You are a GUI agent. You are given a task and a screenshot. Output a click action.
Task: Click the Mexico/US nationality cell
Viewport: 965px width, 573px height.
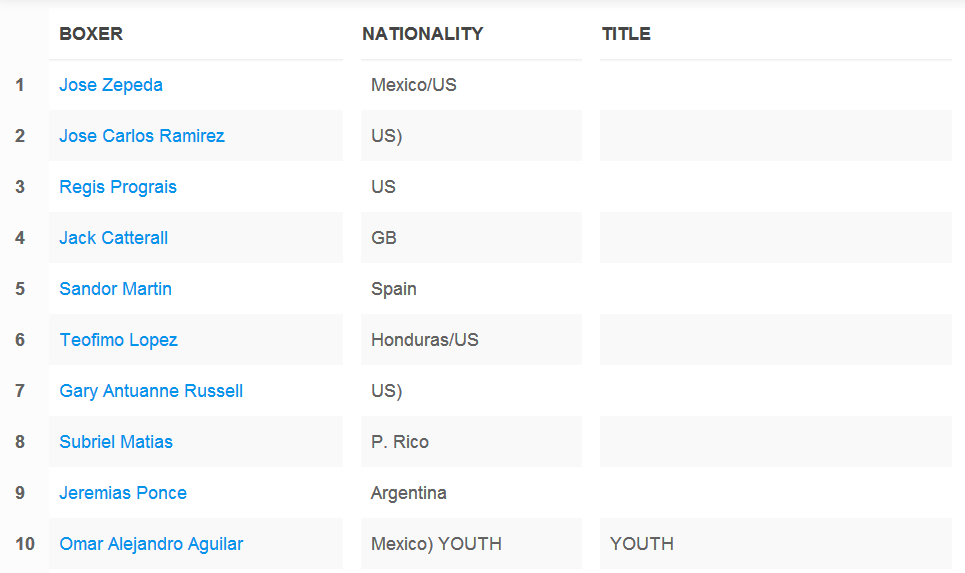pyautogui.click(x=471, y=85)
